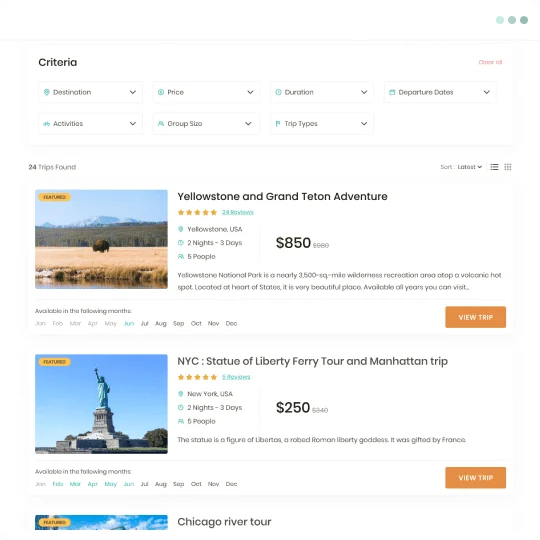Click the Trip Types flag icon
The image size is (540, 540).
tap(278, 123)
